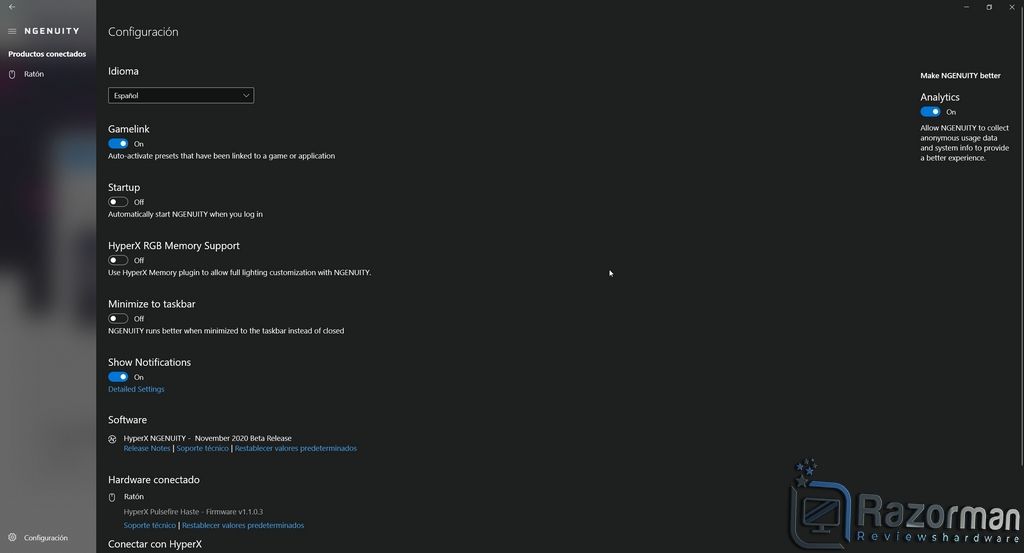Image resolution: width=1024 pixels, height=553 pixels.
Task: Click the HyperX Pulsefire Haste firmware text
Action: click(193, 512)
